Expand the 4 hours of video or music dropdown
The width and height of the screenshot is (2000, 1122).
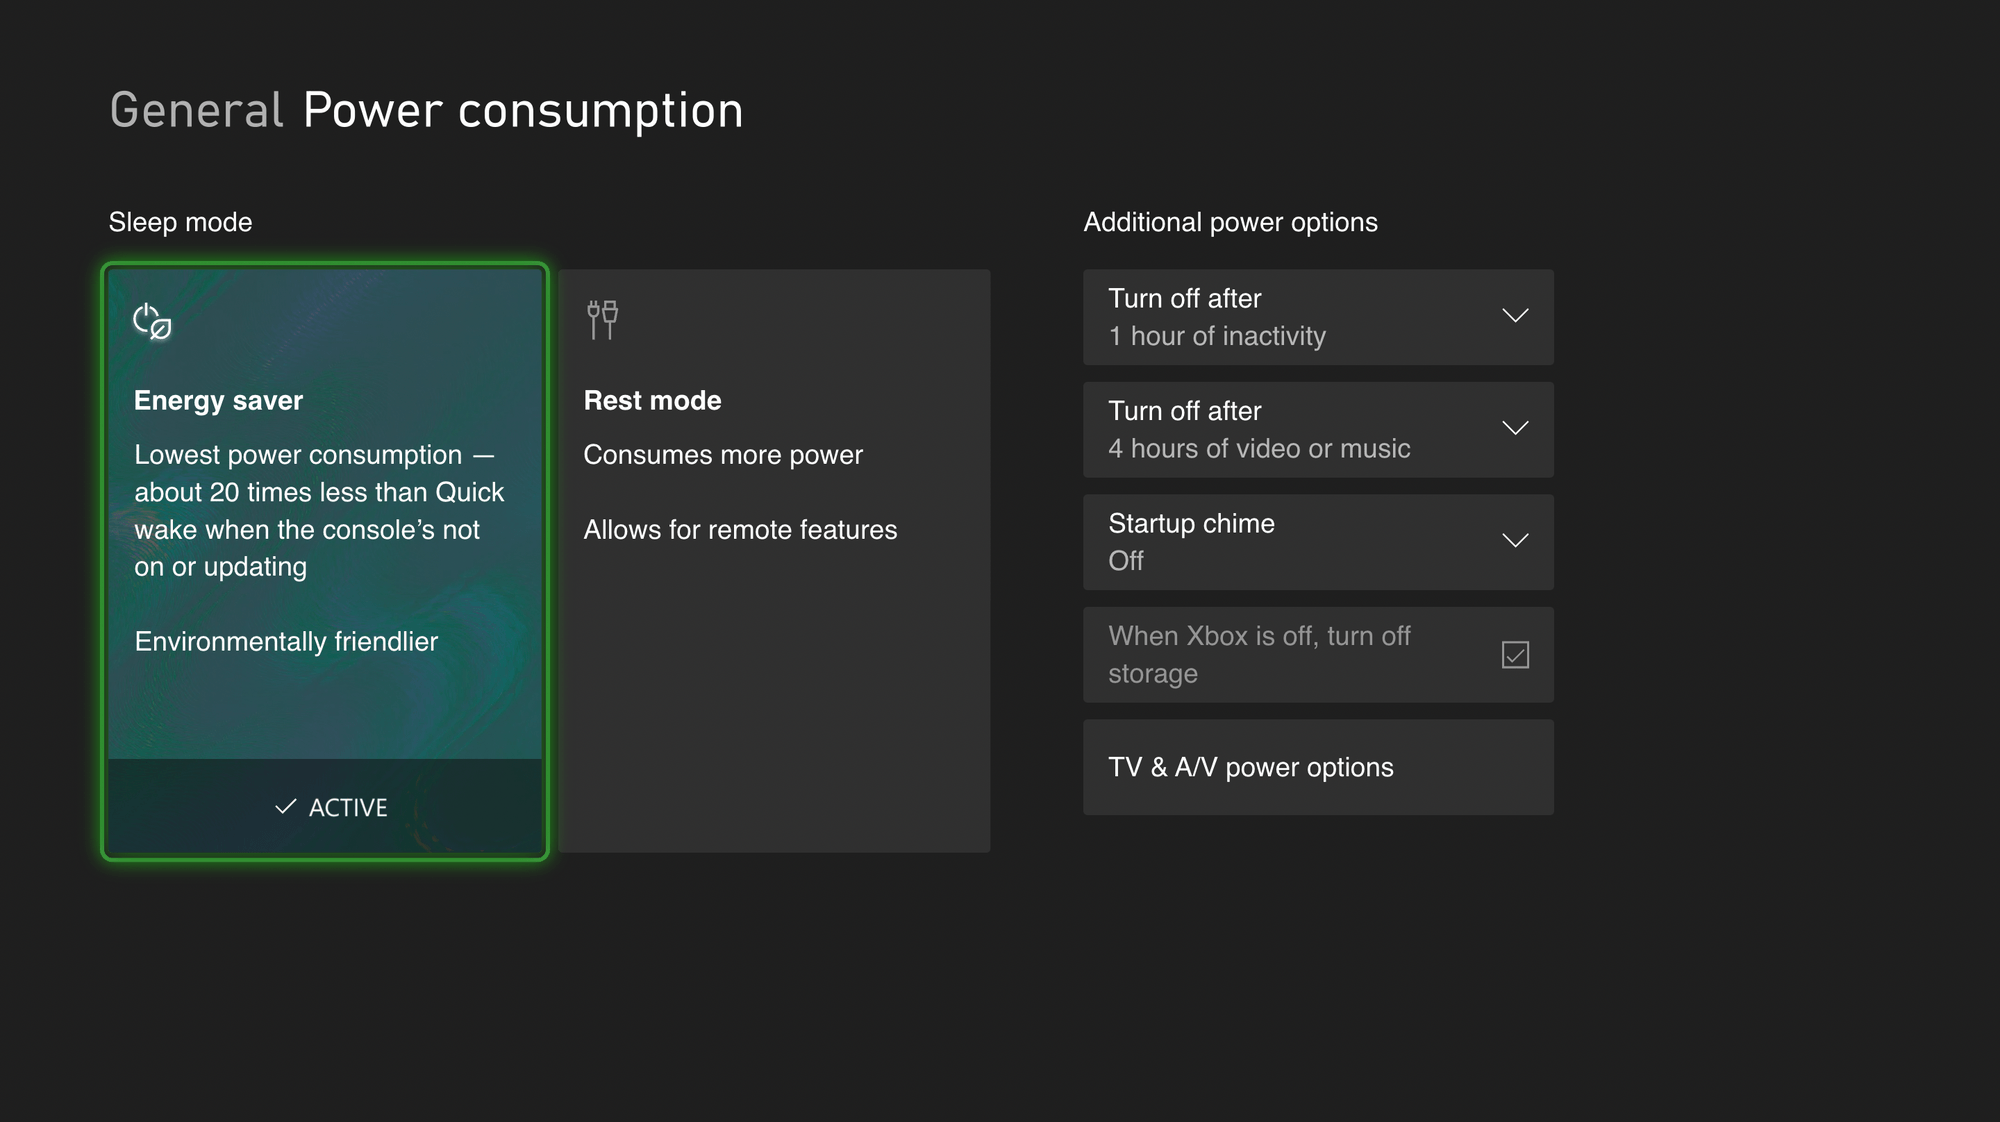(1317, 428)
